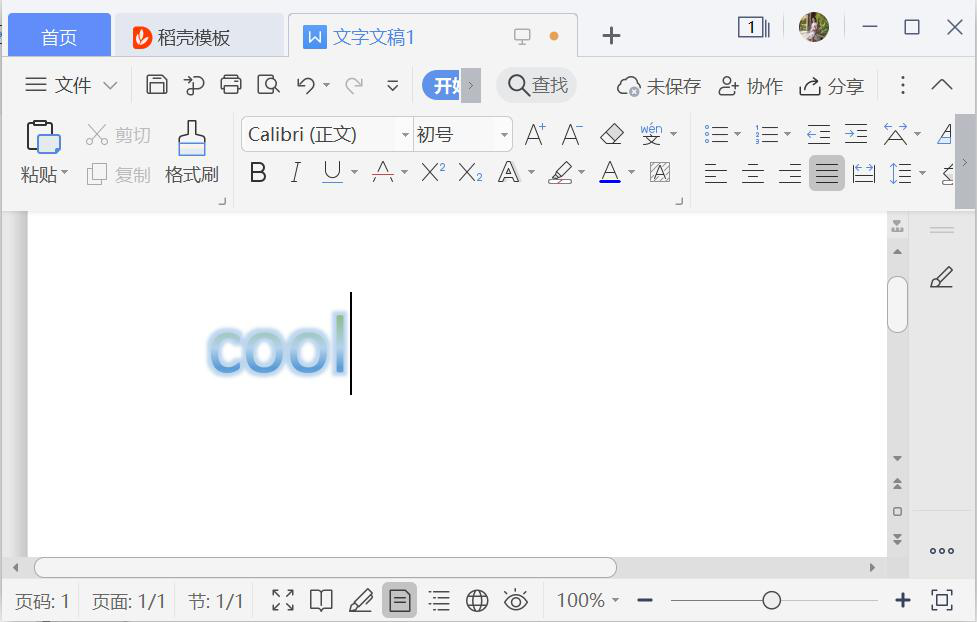Click the 查找 search button
This screenshot has height=622, width=977.
coord(538,85)
